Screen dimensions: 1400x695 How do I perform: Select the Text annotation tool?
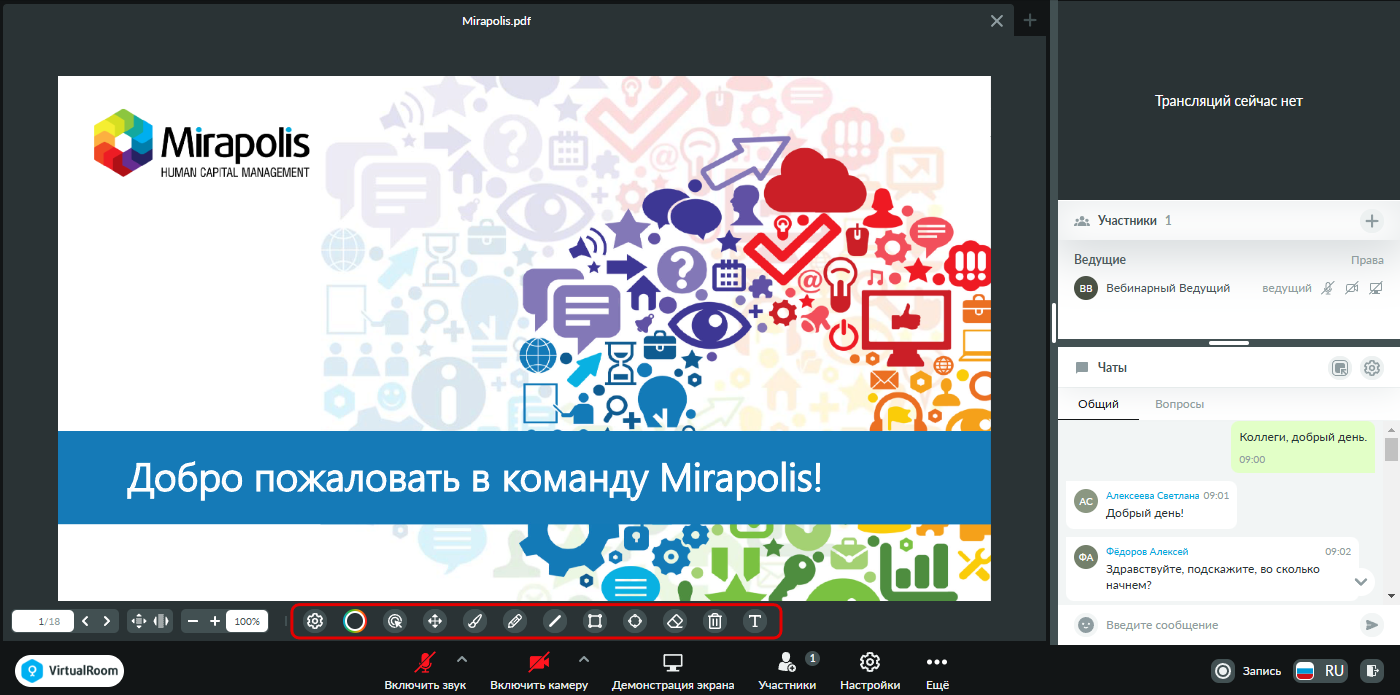click(x=755, y=621)
